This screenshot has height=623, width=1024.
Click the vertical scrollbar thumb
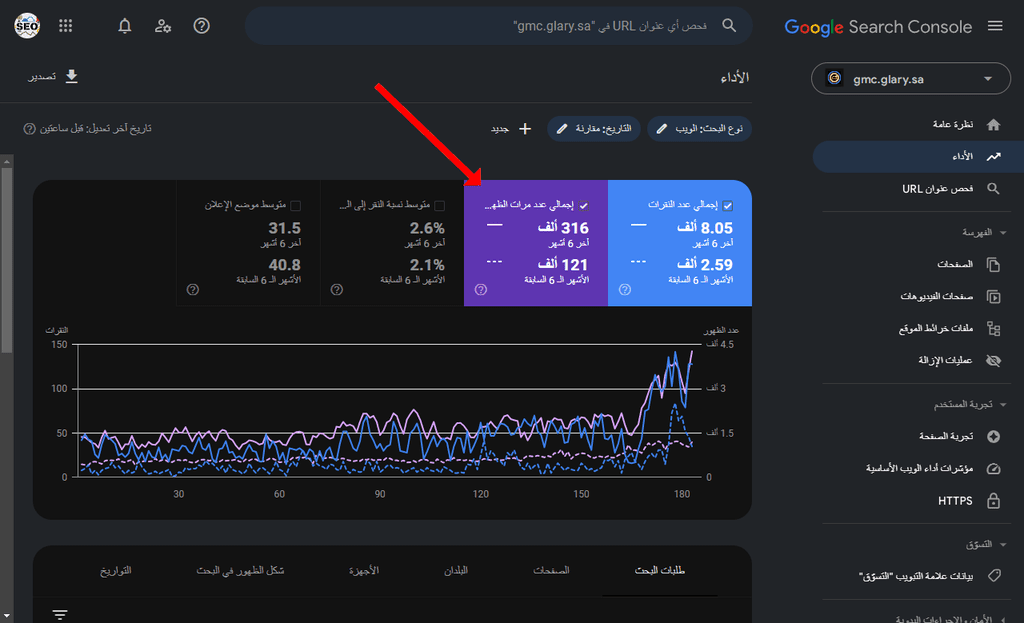coord(7,260)
